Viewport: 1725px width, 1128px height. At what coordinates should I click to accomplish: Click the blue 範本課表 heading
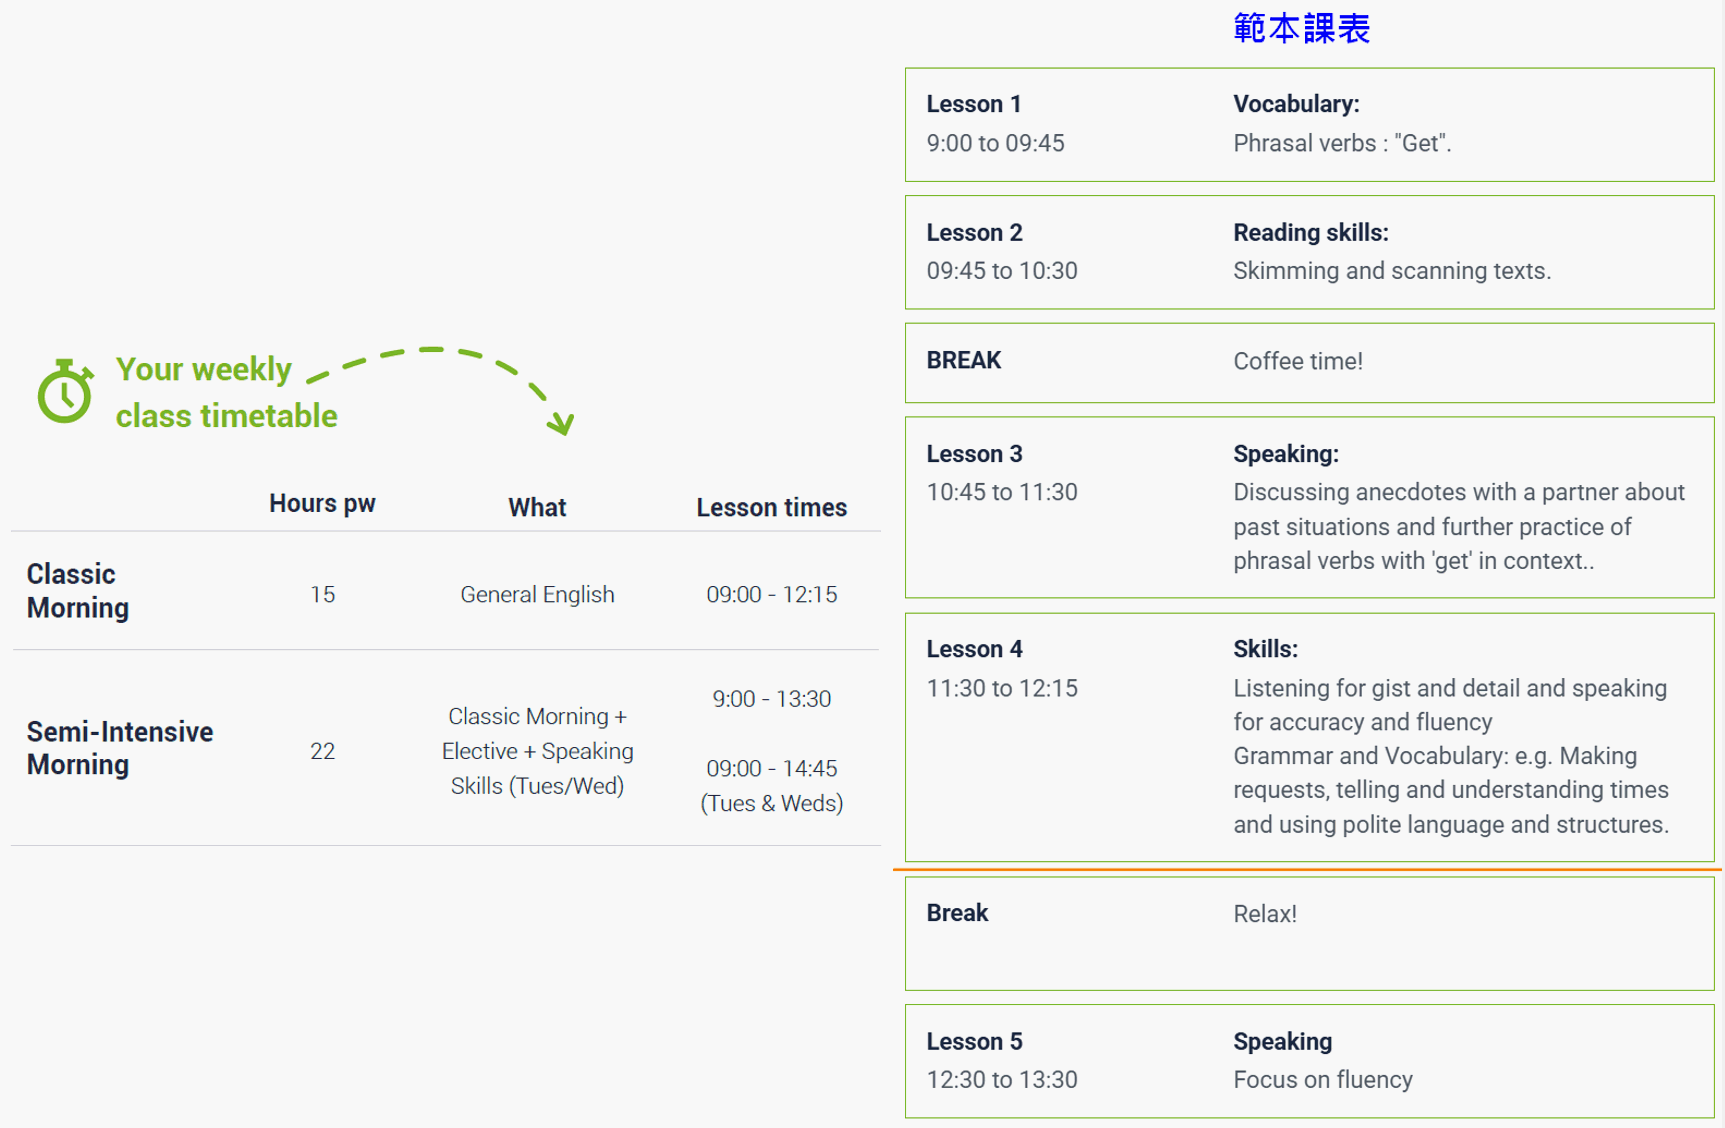tap(1301, 28)
